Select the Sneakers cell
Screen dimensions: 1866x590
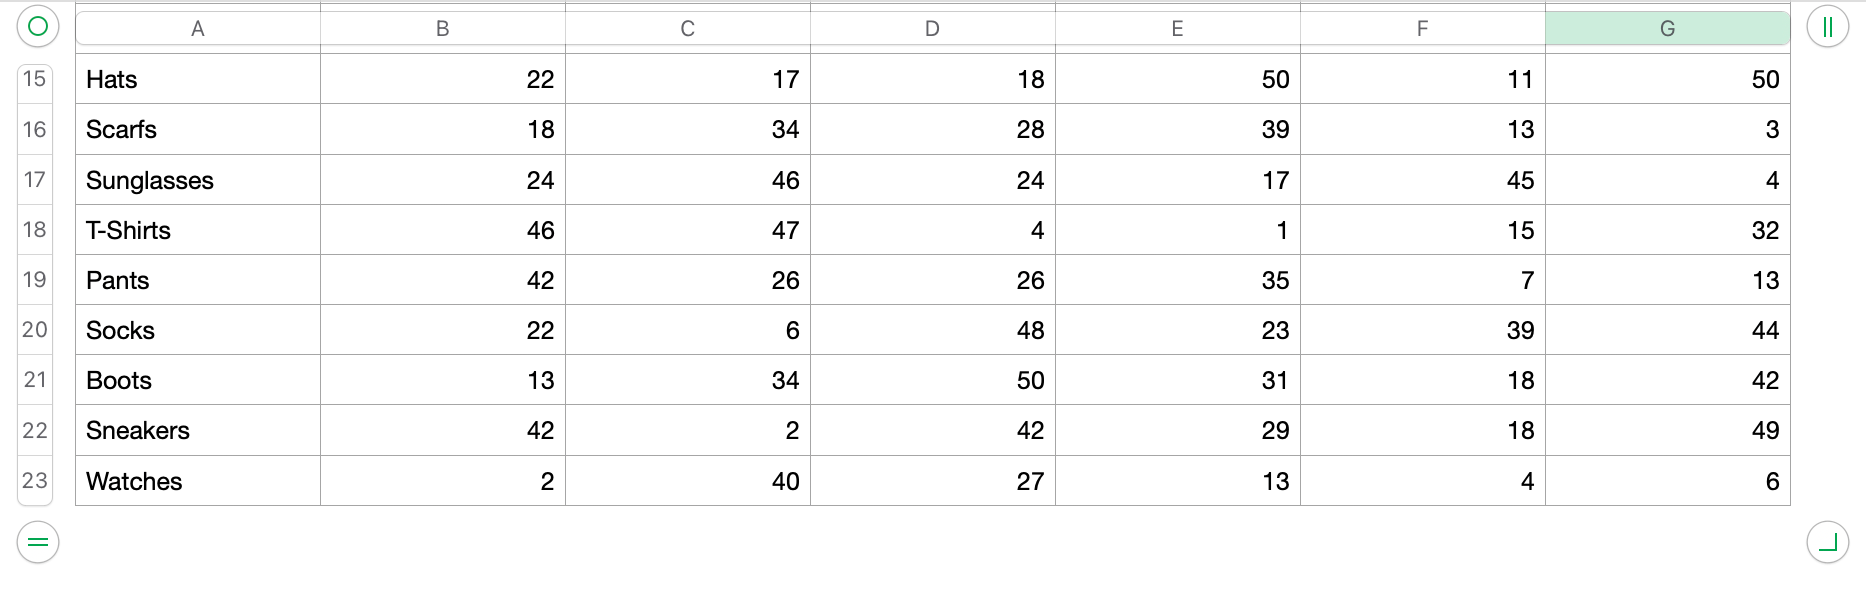198,430
